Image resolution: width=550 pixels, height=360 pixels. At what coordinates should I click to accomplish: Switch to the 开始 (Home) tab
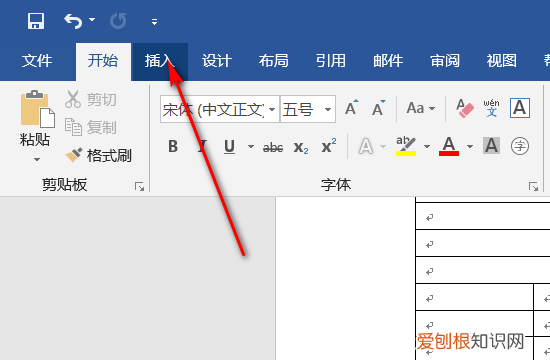click(x=103, y=61)
